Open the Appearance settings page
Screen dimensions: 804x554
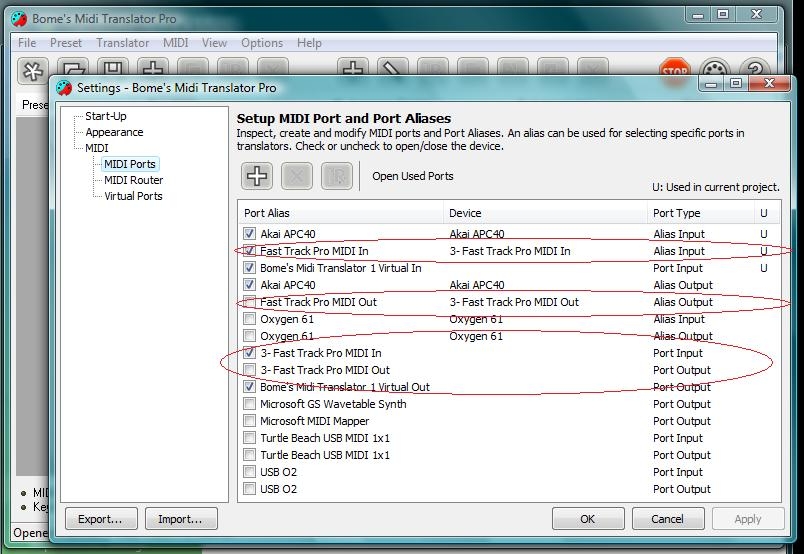pyautogui.click(x=114, y=132)
